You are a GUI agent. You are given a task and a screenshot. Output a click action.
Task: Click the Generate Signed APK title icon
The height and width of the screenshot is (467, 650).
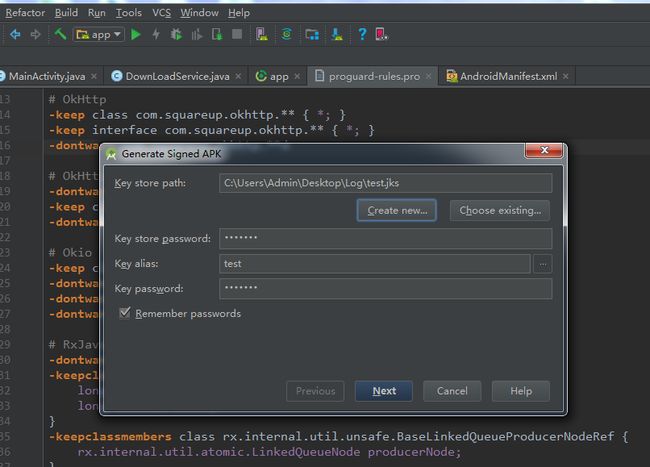[111, 155]
